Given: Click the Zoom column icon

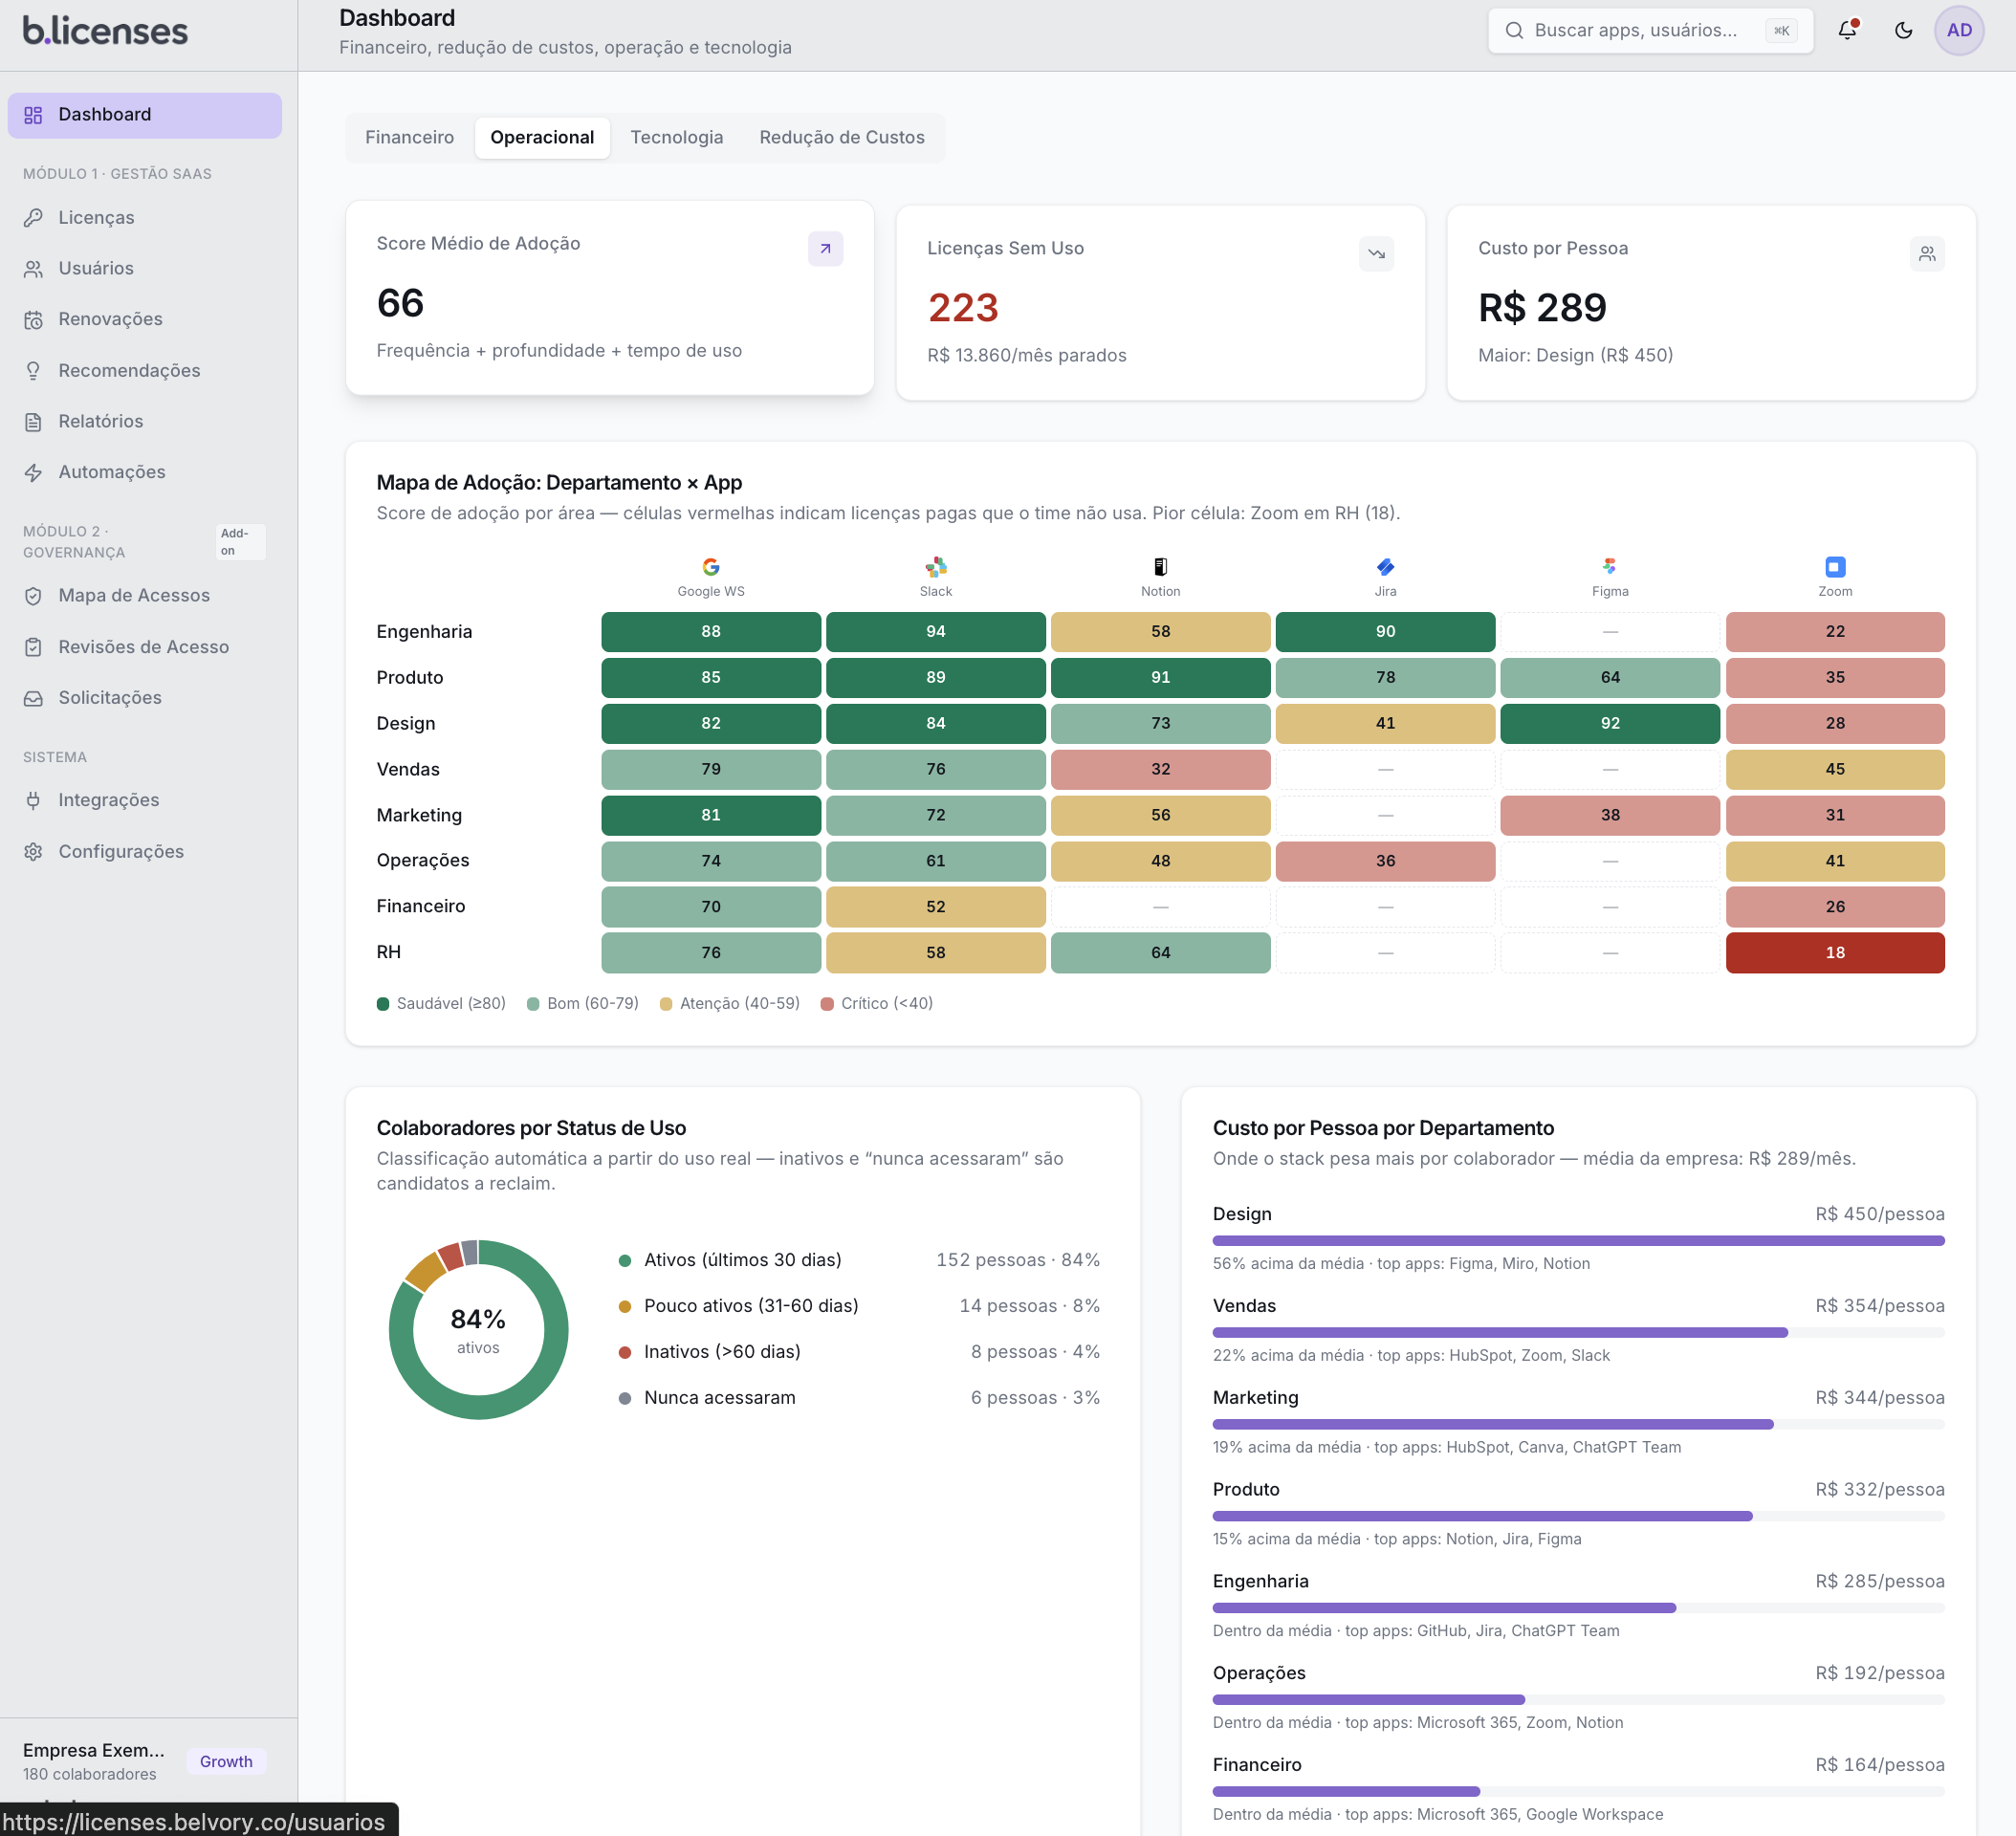Looking at the screenshot, I should (1835, 567).
